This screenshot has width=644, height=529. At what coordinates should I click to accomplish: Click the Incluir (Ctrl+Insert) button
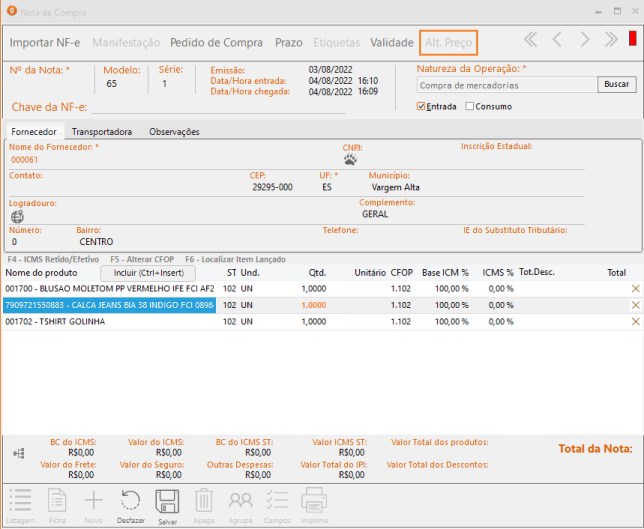(x=148, y=272)
